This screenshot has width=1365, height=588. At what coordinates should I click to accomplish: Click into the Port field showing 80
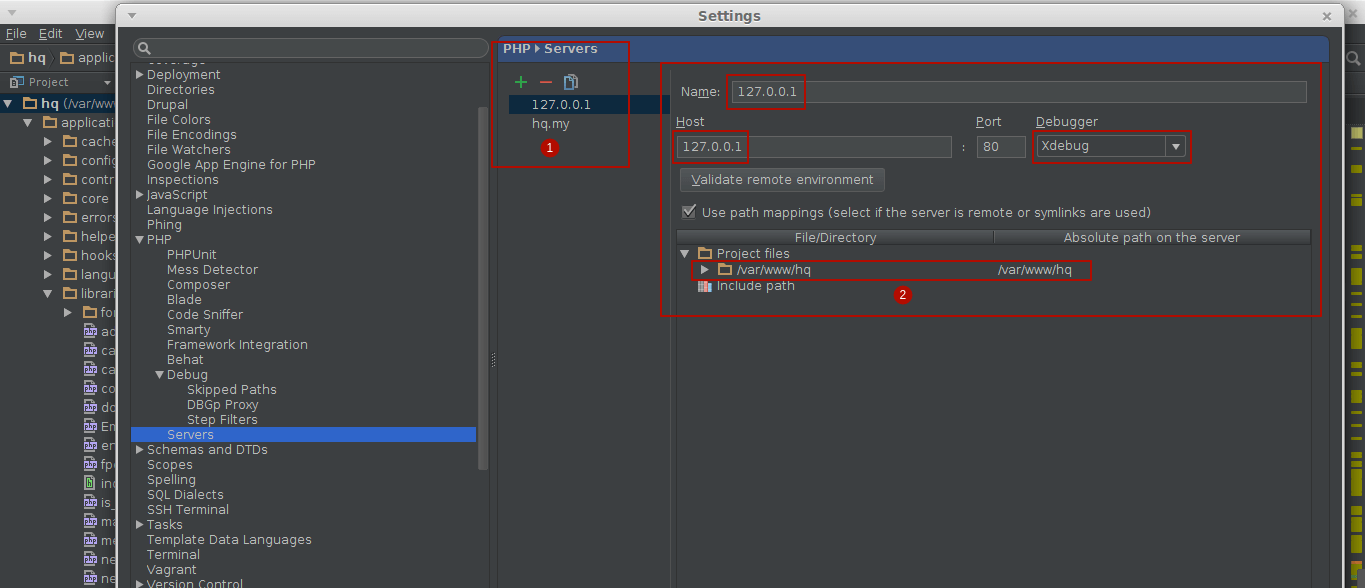[x=1001, y=147]
